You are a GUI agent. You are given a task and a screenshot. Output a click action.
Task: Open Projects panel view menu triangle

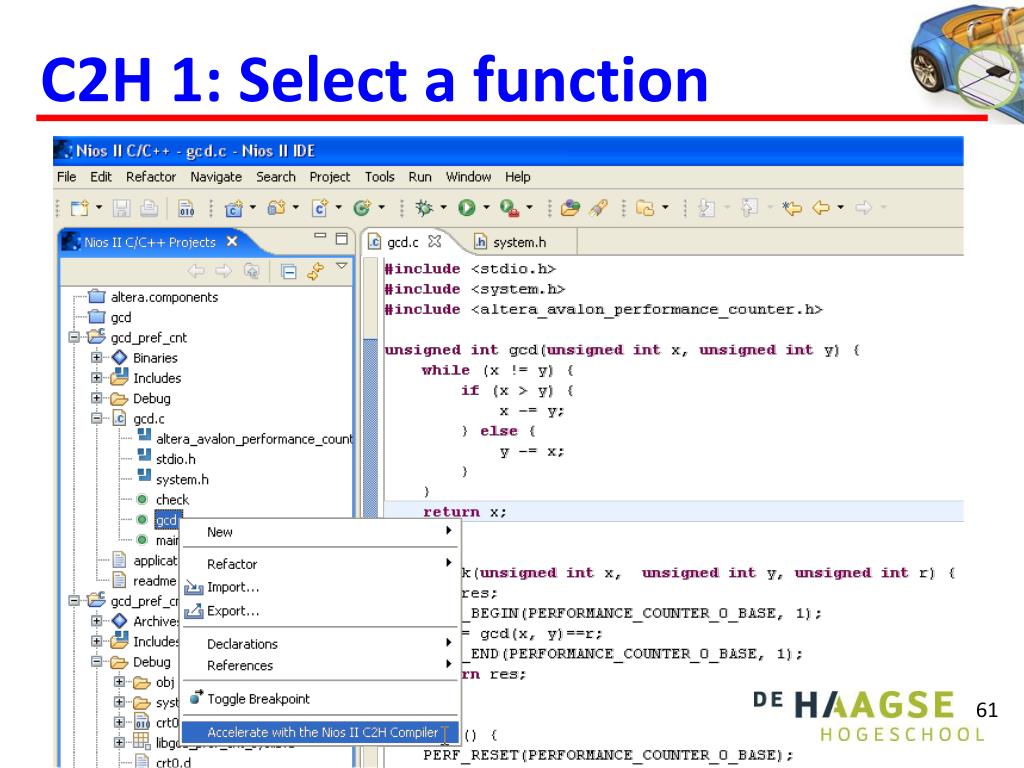[x=342, y=266]
